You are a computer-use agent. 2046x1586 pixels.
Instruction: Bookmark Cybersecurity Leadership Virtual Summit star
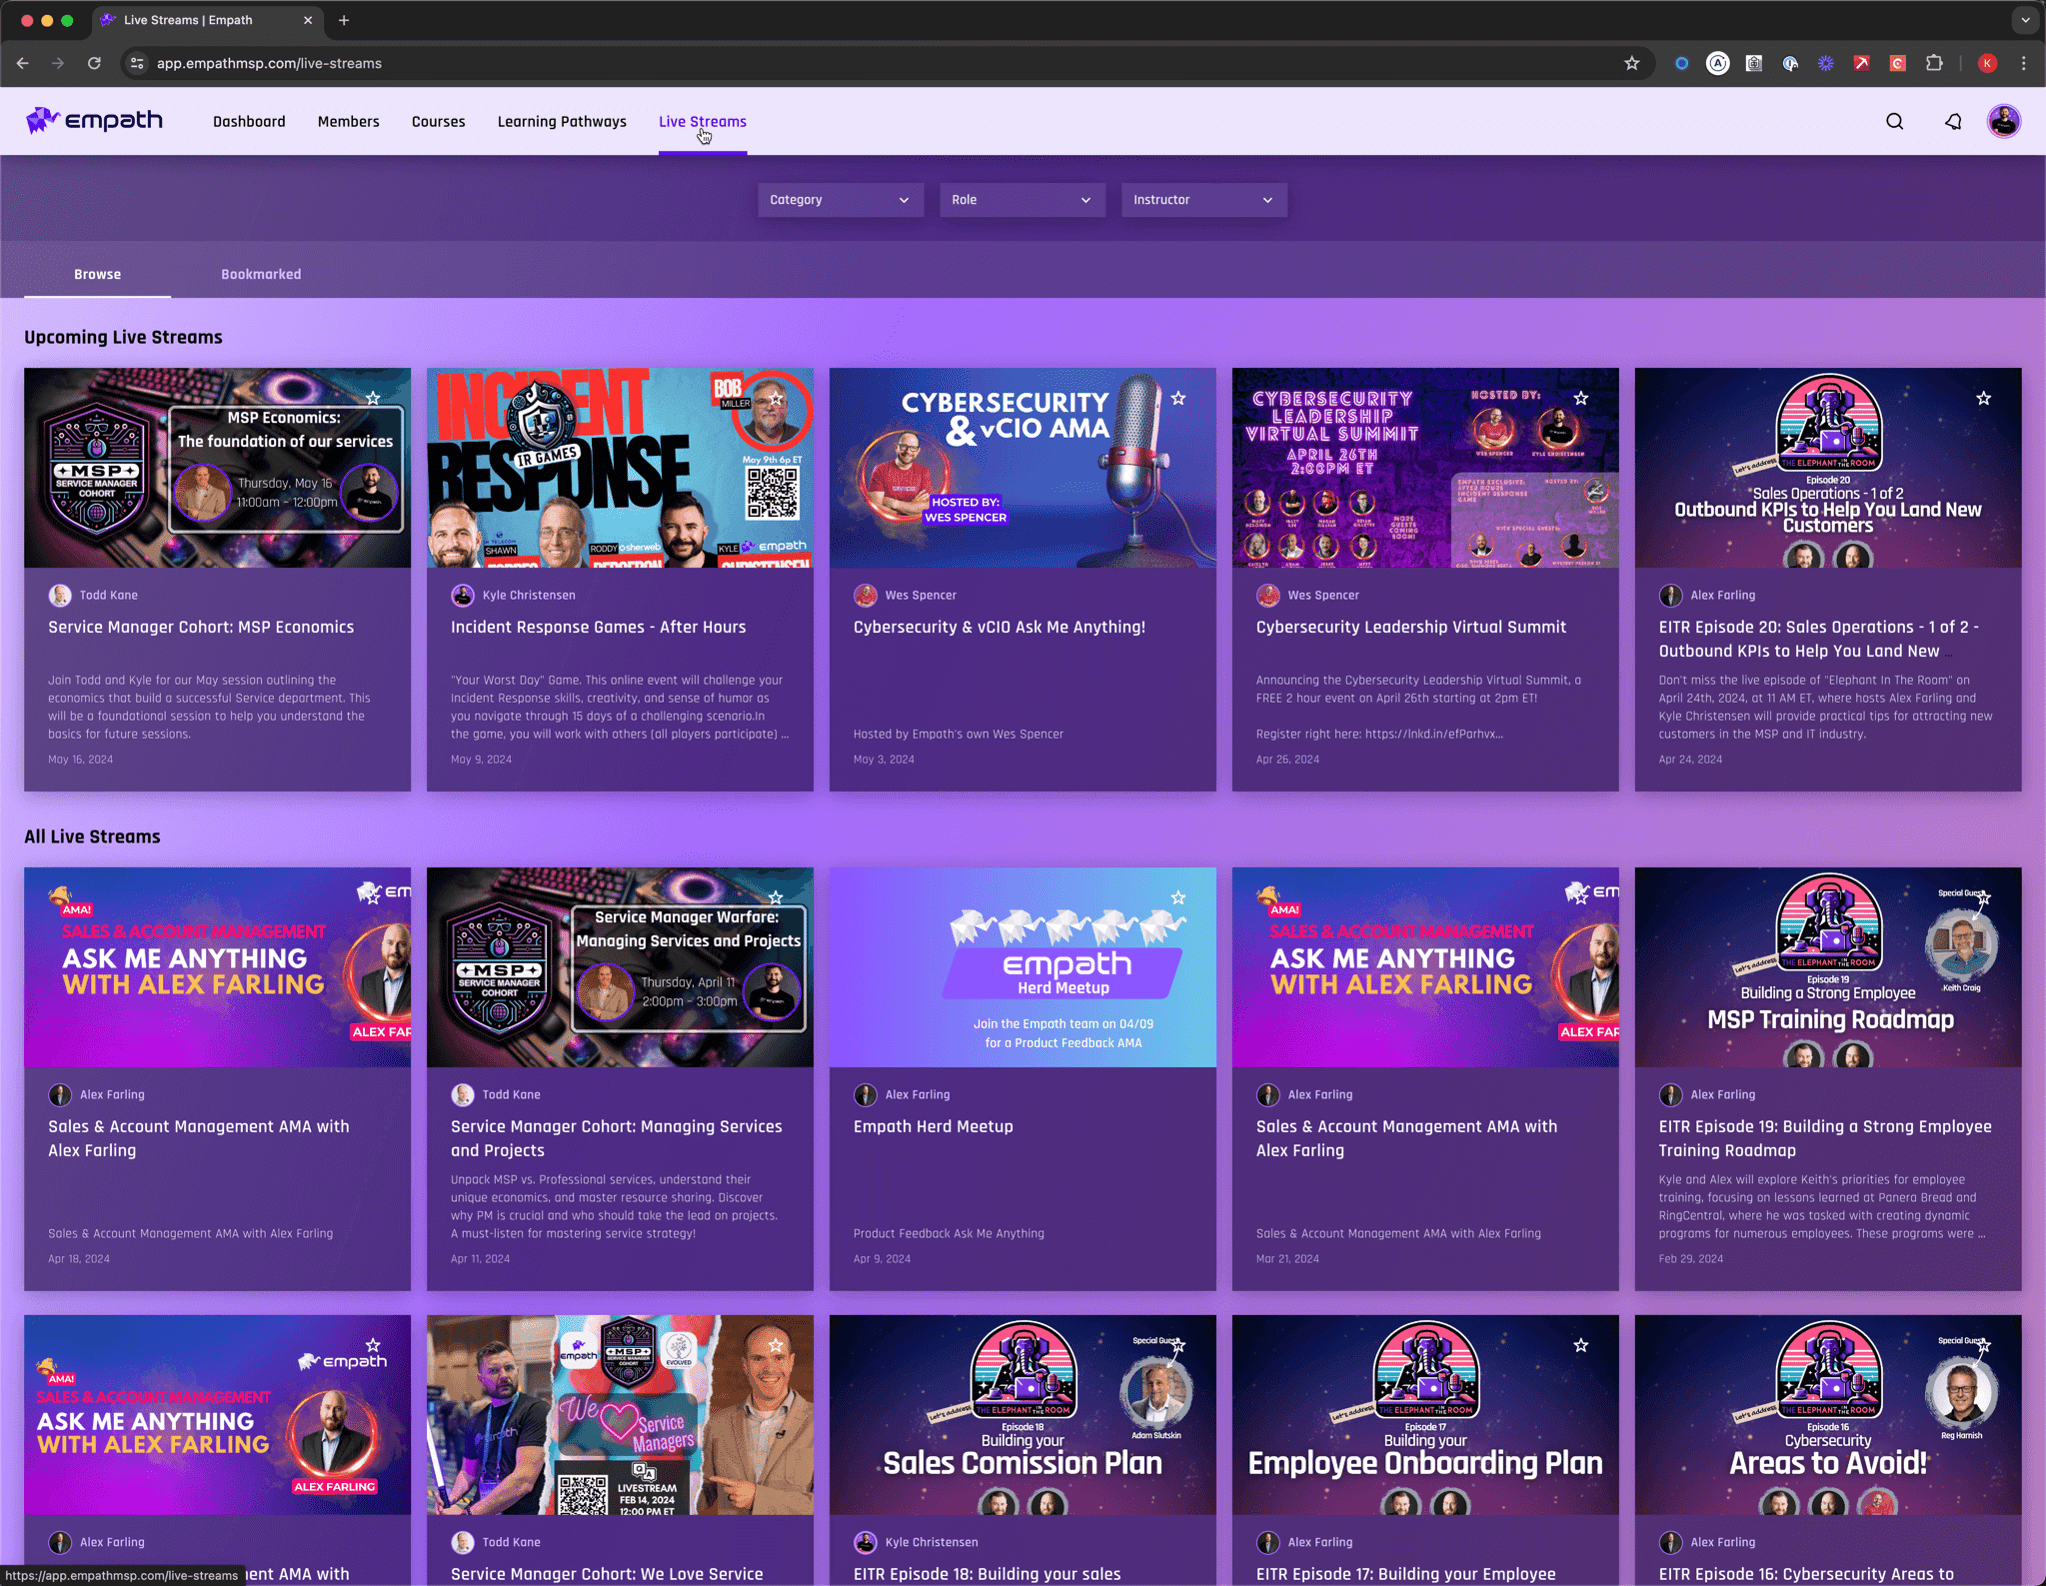tap(1581, 398)
